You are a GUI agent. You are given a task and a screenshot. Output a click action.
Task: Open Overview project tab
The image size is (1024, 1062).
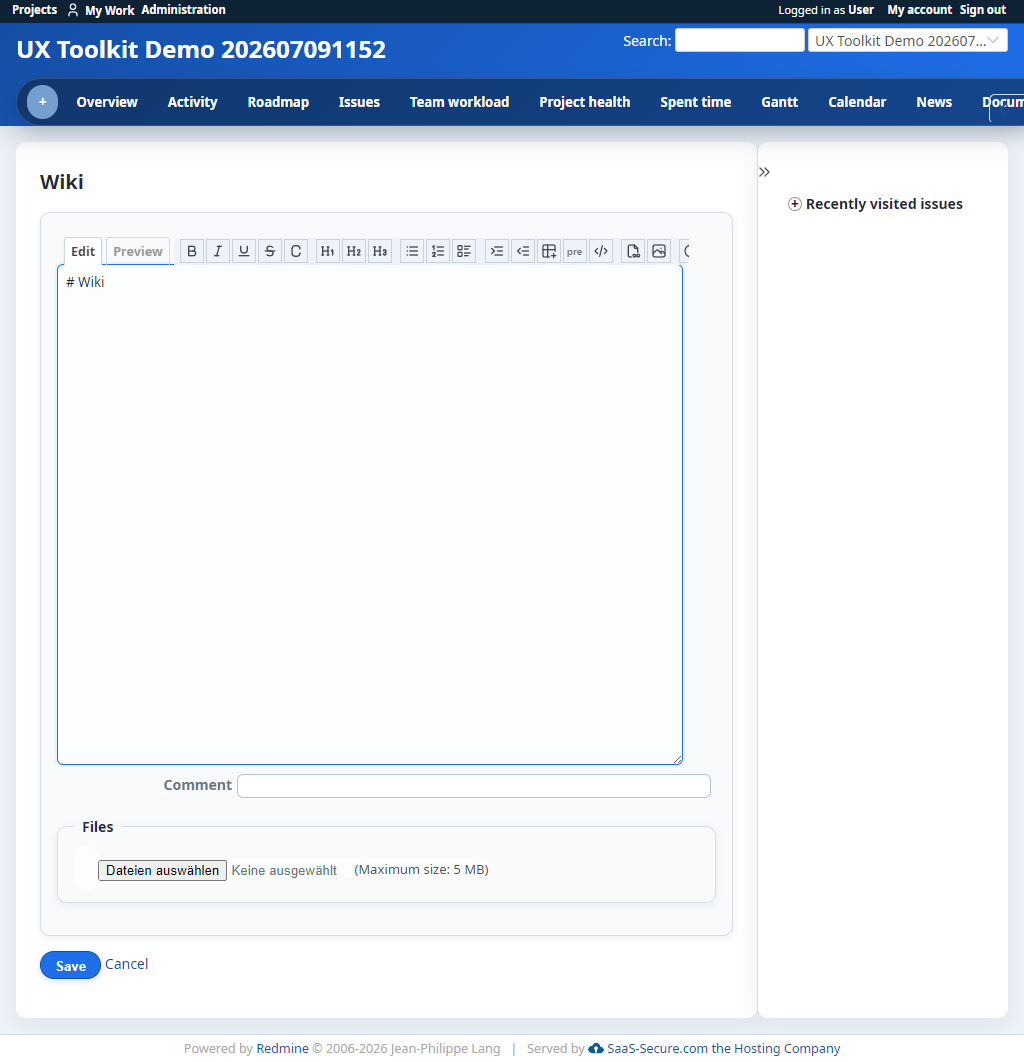point(107,102)
